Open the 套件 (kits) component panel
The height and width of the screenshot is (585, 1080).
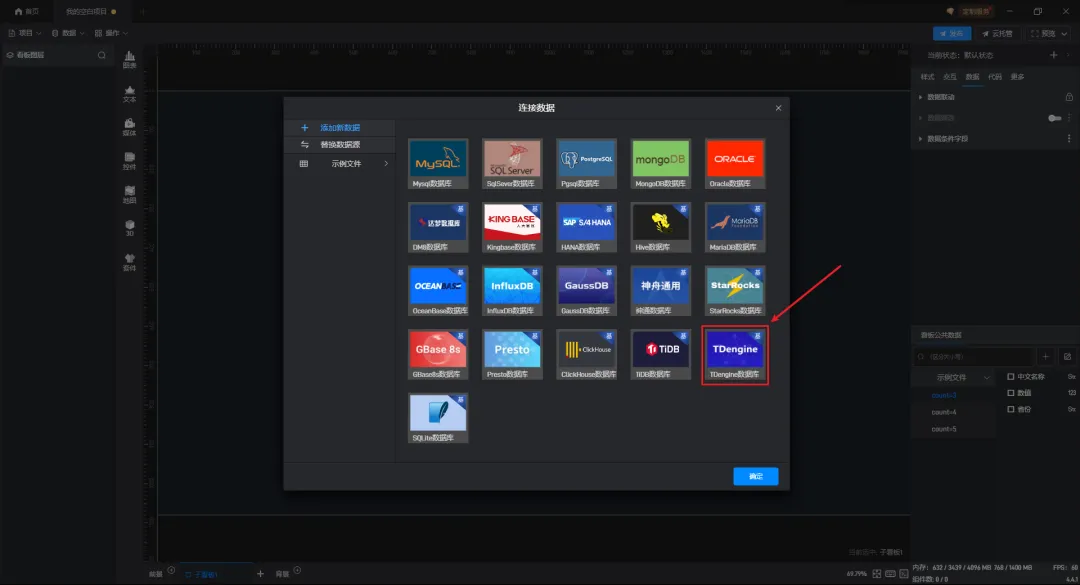click(129, 263)
